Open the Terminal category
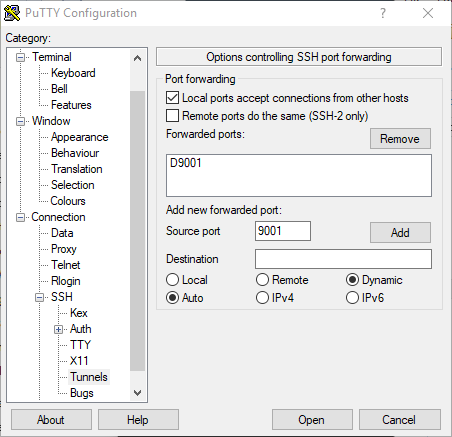452x437 pixels. (x=52, y=57)
